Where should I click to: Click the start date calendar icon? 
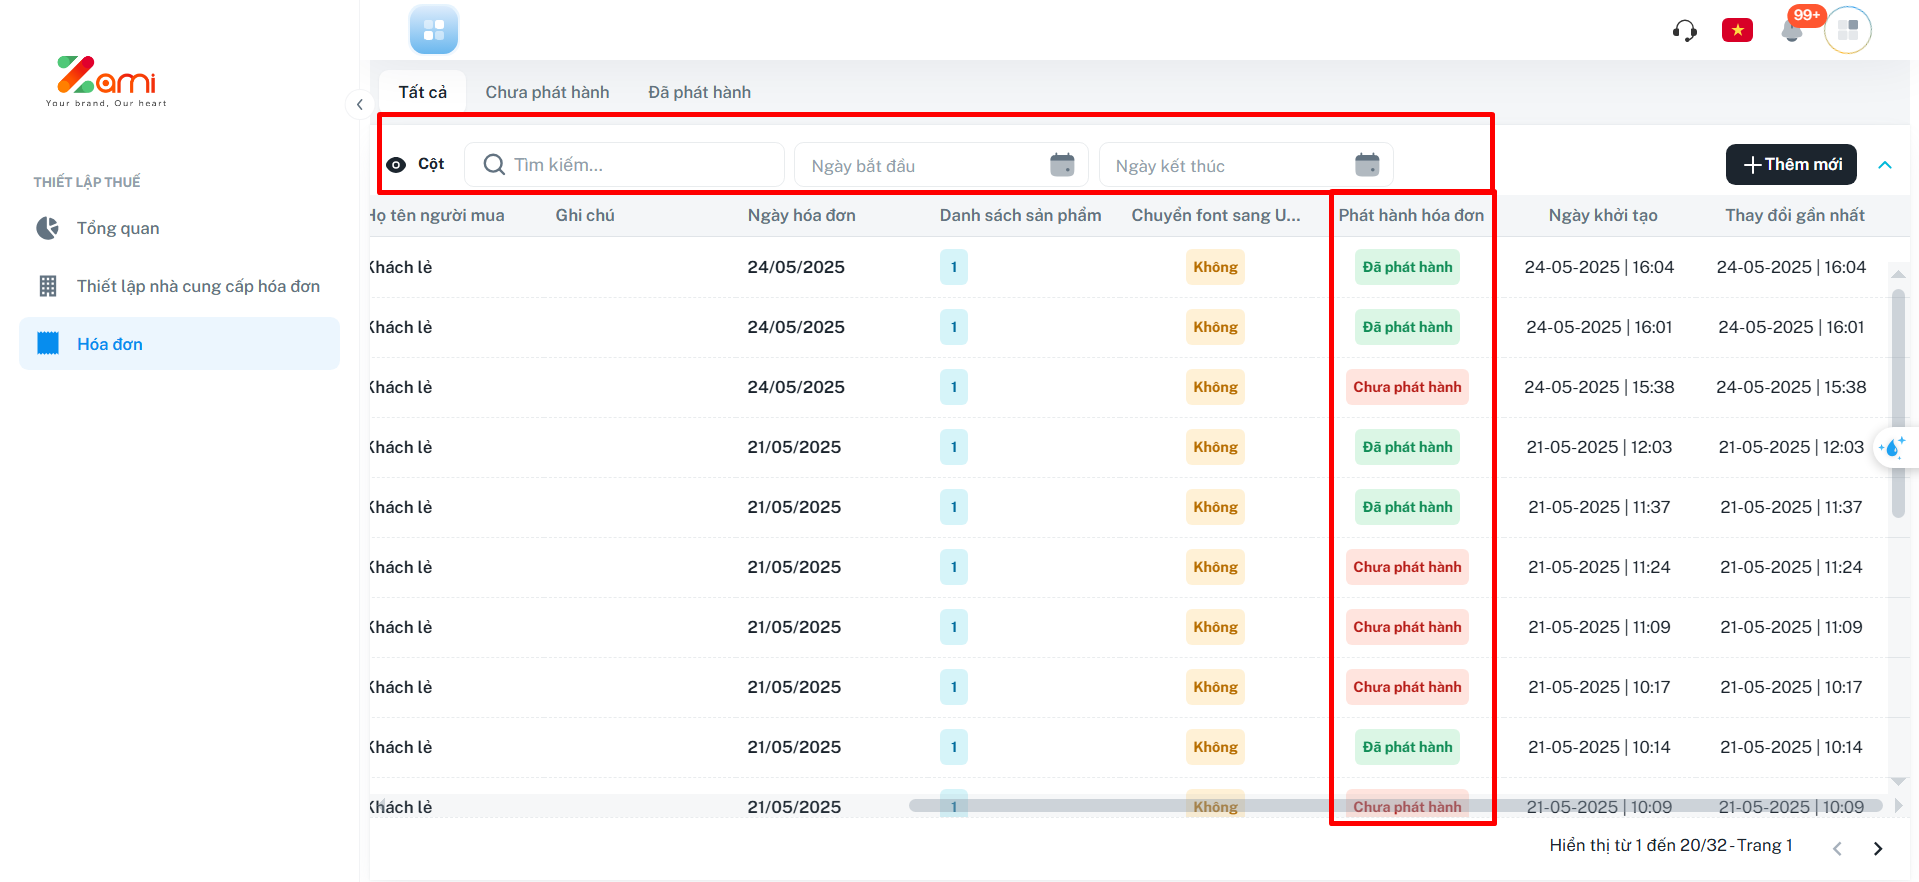(x=1062, y=165)
